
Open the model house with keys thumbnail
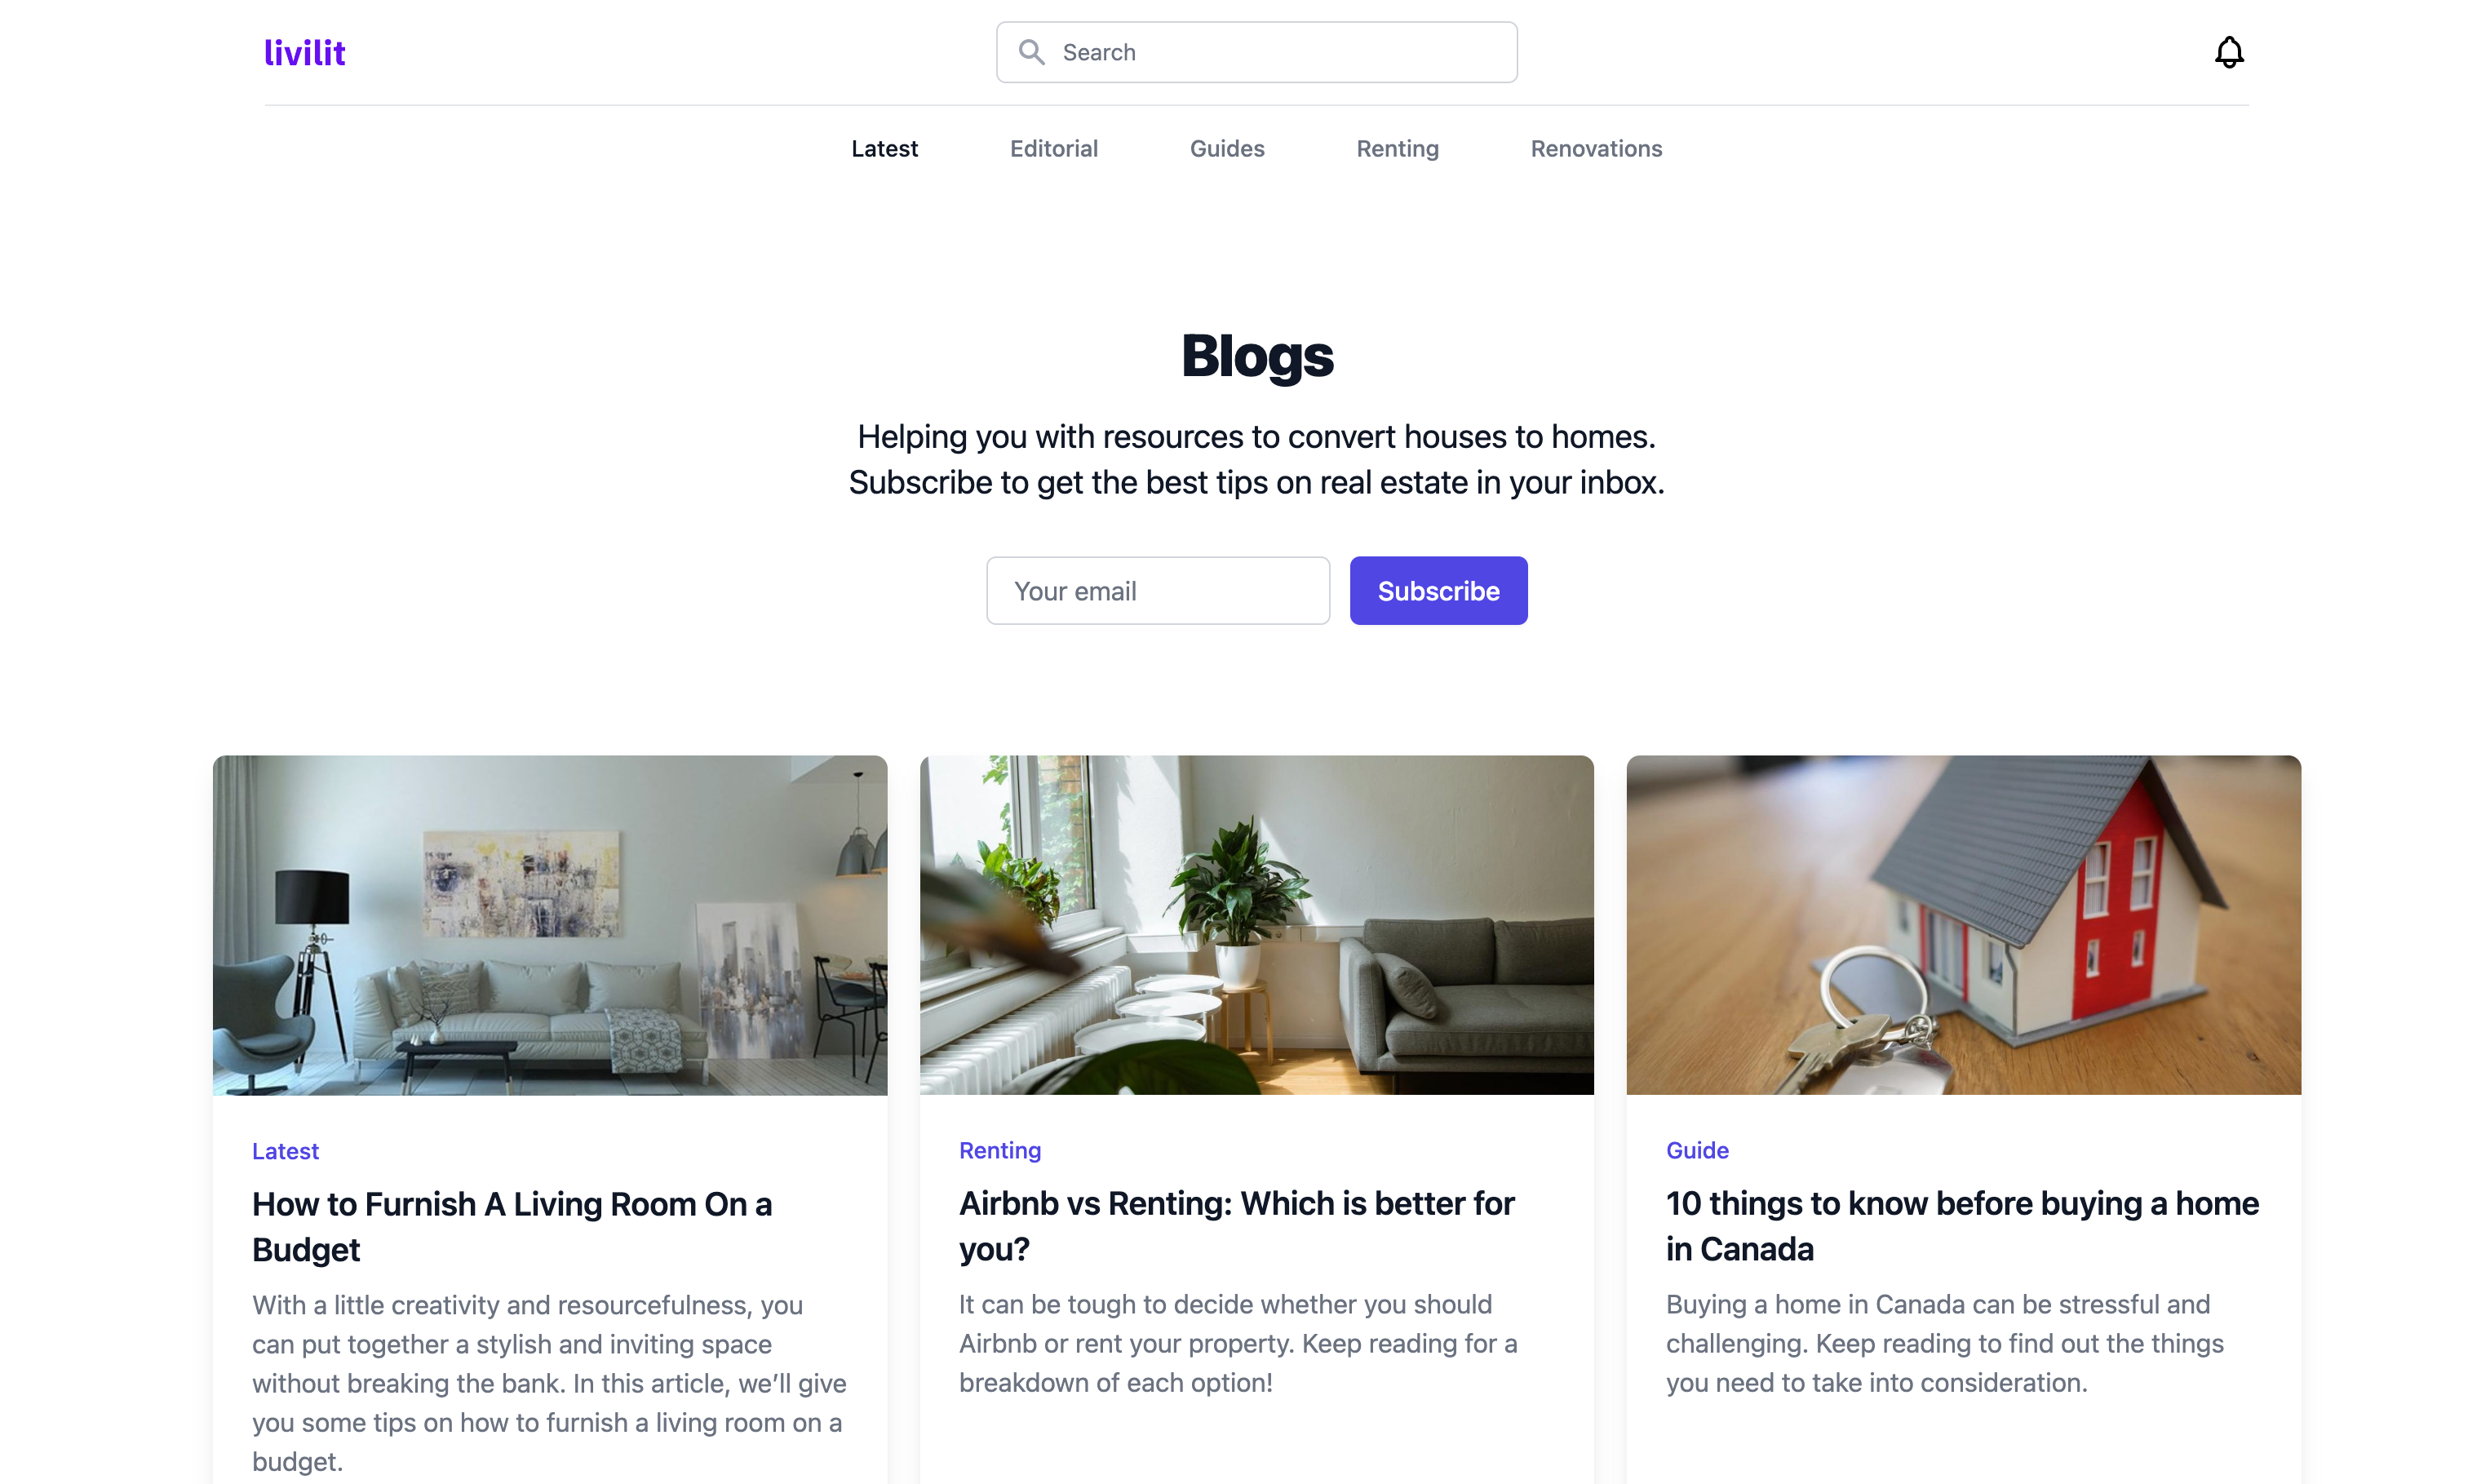1962,924
